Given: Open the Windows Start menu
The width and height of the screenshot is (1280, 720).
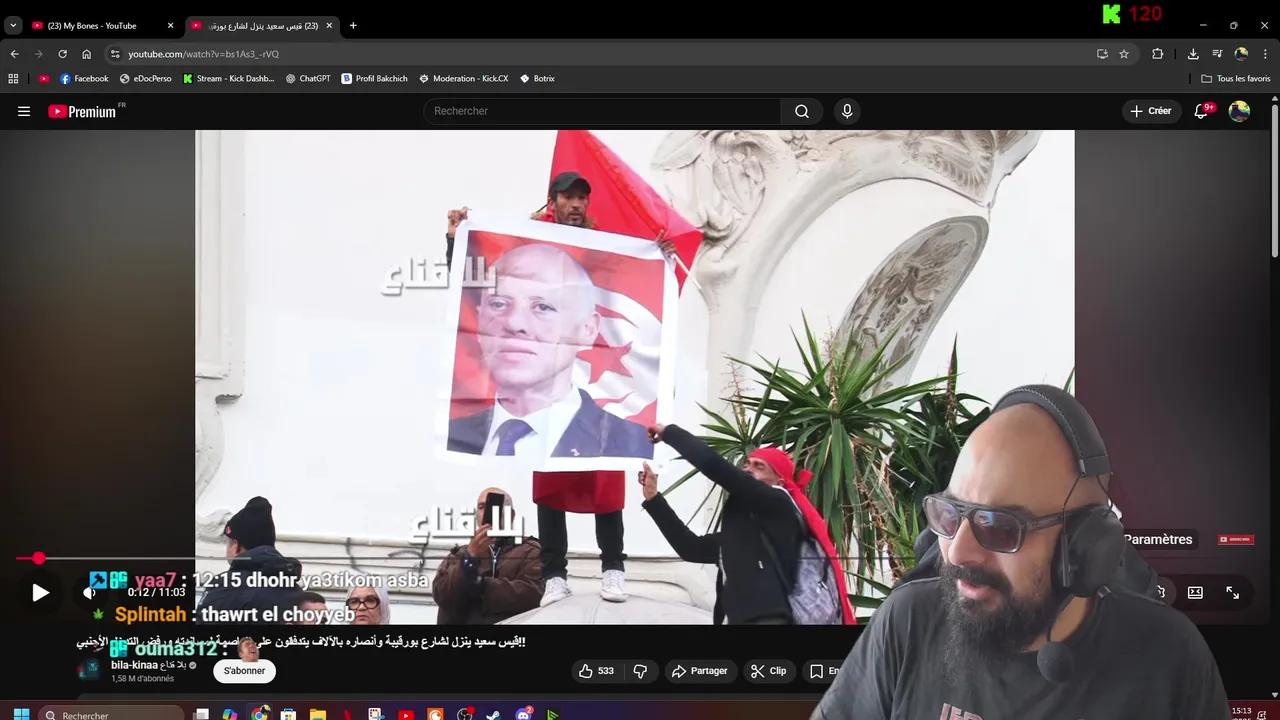Looking at the screenshot, I should point(21,715).
